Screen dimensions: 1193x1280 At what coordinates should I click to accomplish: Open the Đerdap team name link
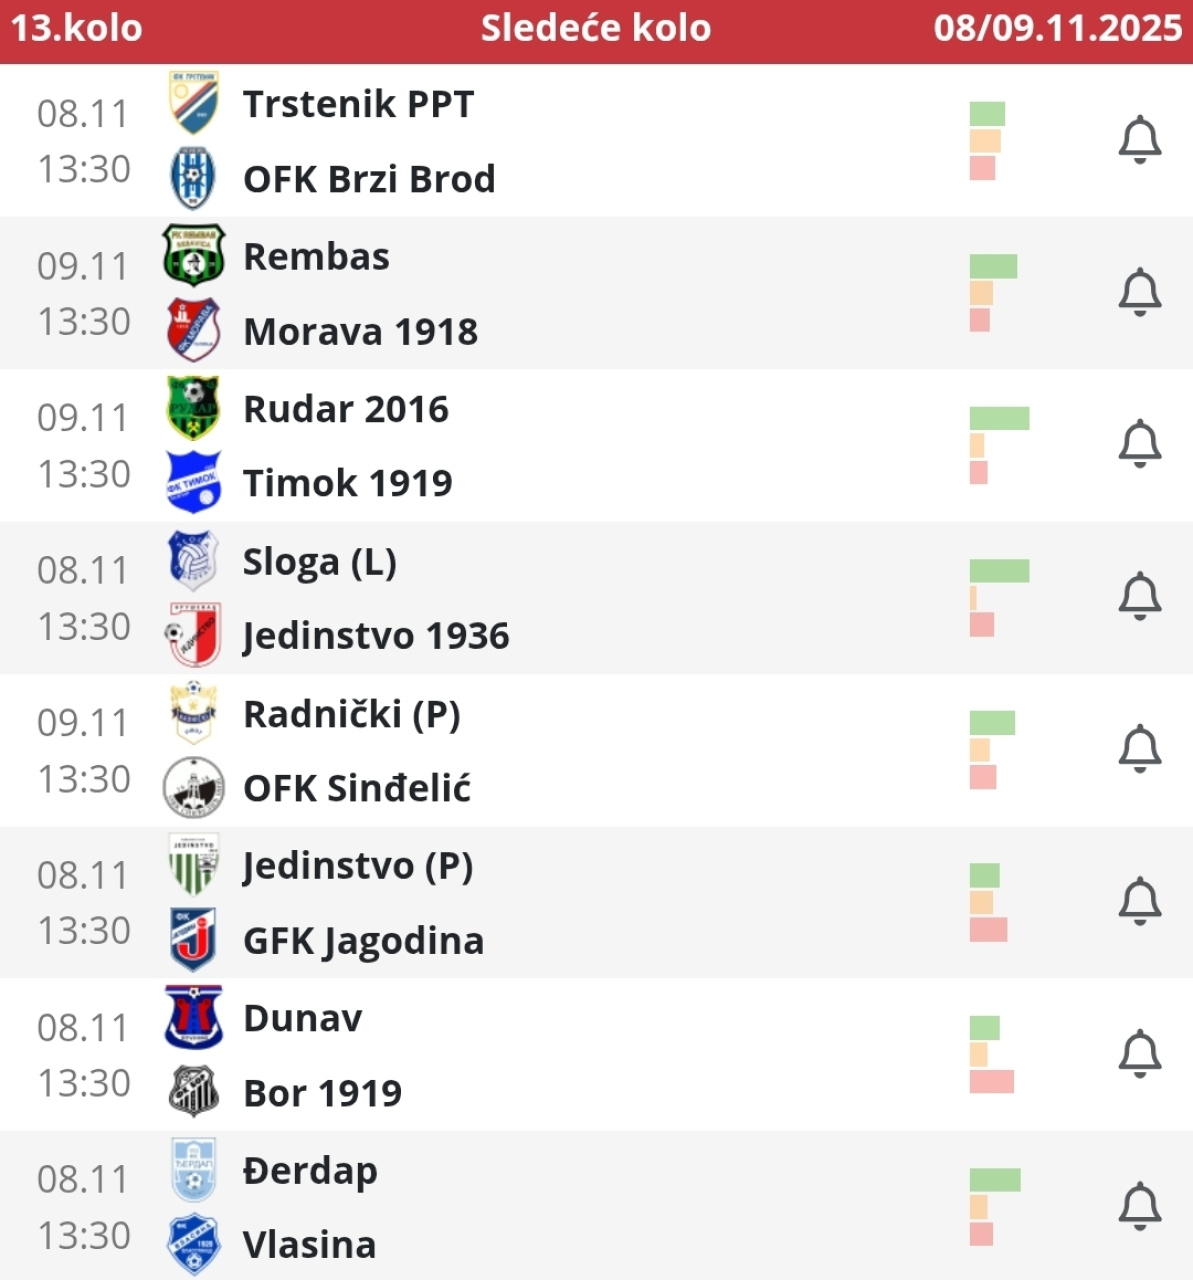point(310,1170)
